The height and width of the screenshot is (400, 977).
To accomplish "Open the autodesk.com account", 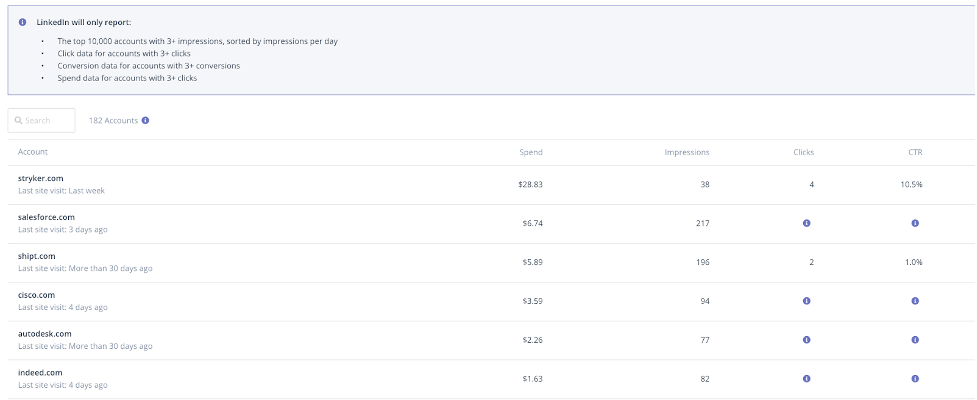I will pyautogui.click(x=45, y=334).
